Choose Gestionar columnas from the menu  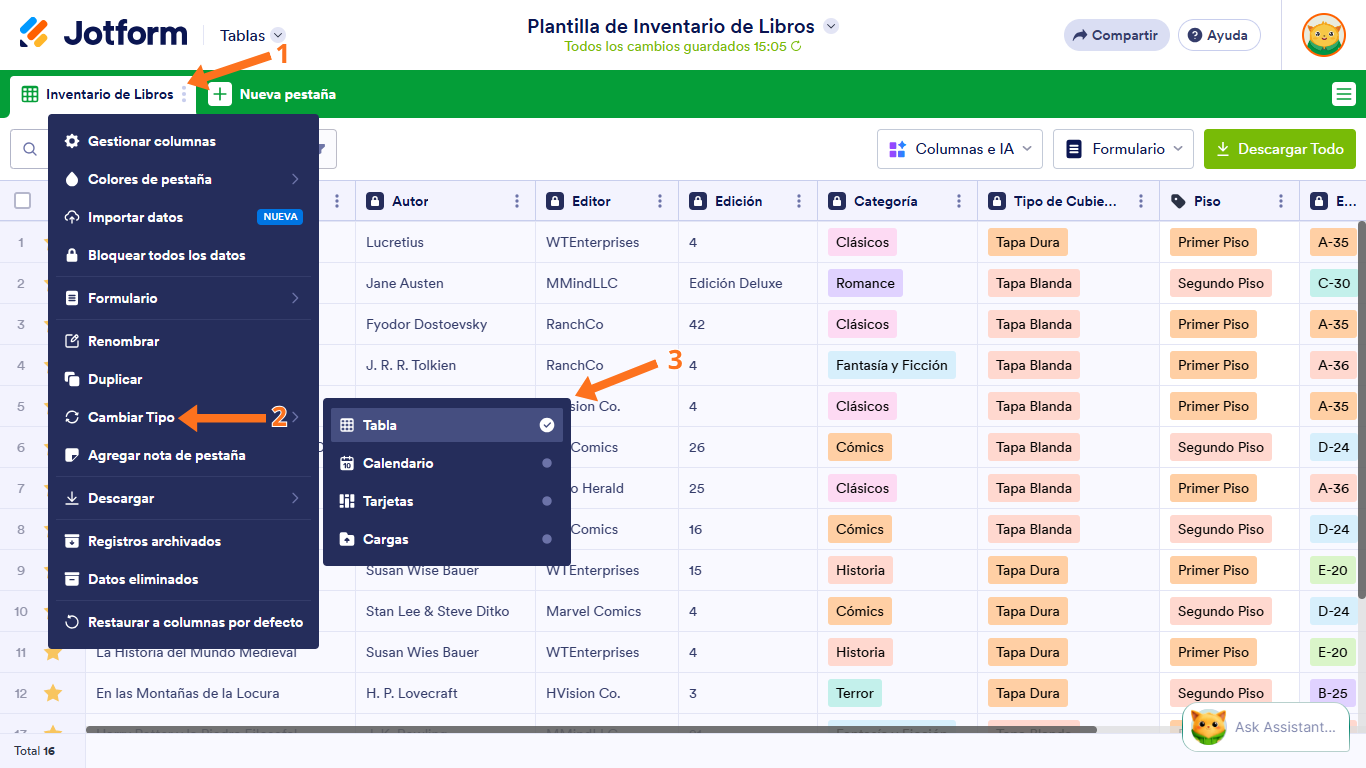pos(183,141)
